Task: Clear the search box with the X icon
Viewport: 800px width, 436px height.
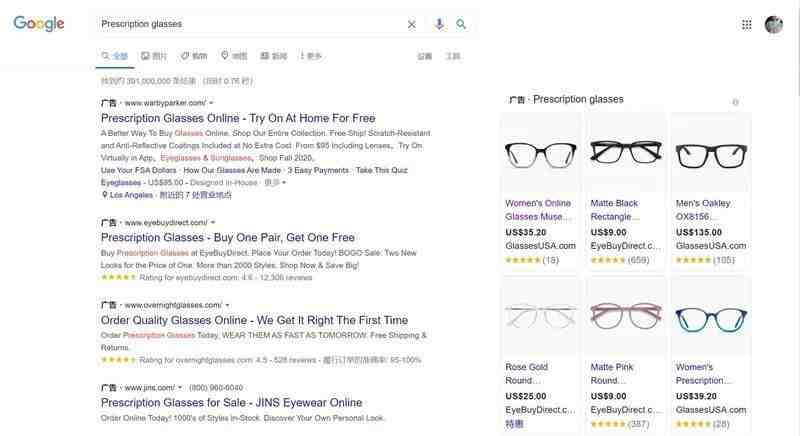Action: tap(412, 24)
